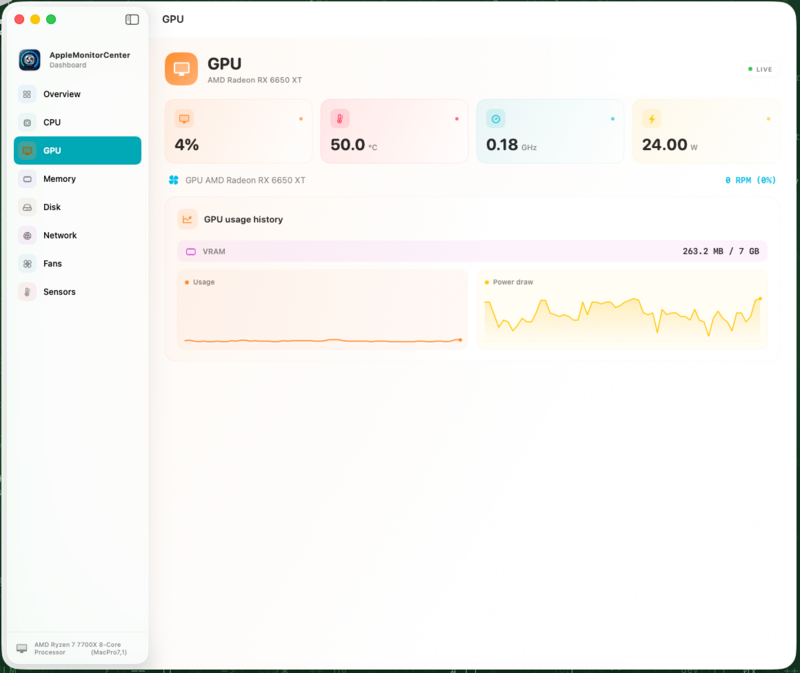Click the 50.0 °C temperature card

pos(394,131)
